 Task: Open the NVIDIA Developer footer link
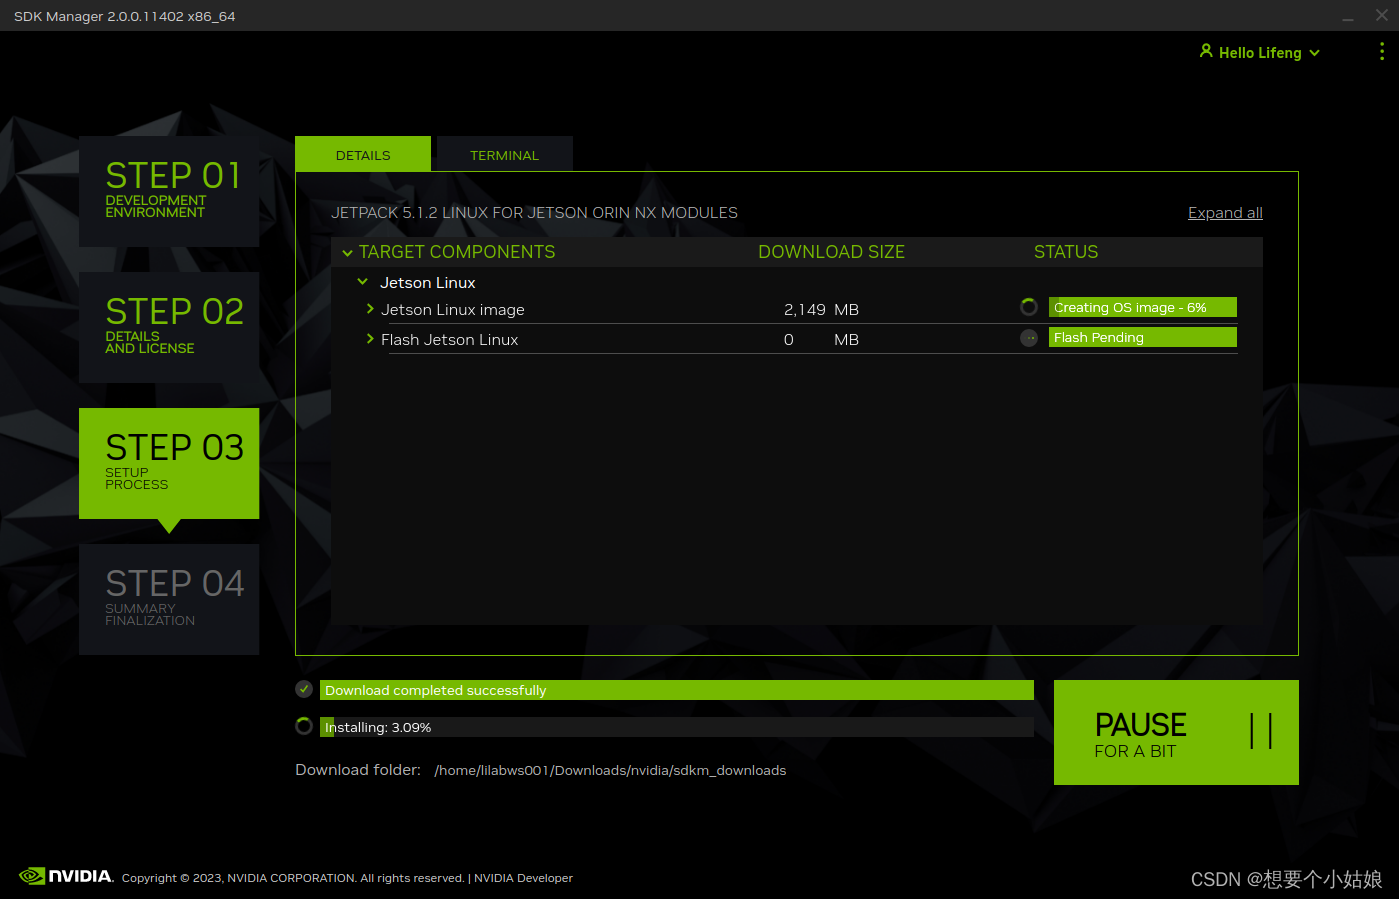pyautogui.click(x=523, y=878)
